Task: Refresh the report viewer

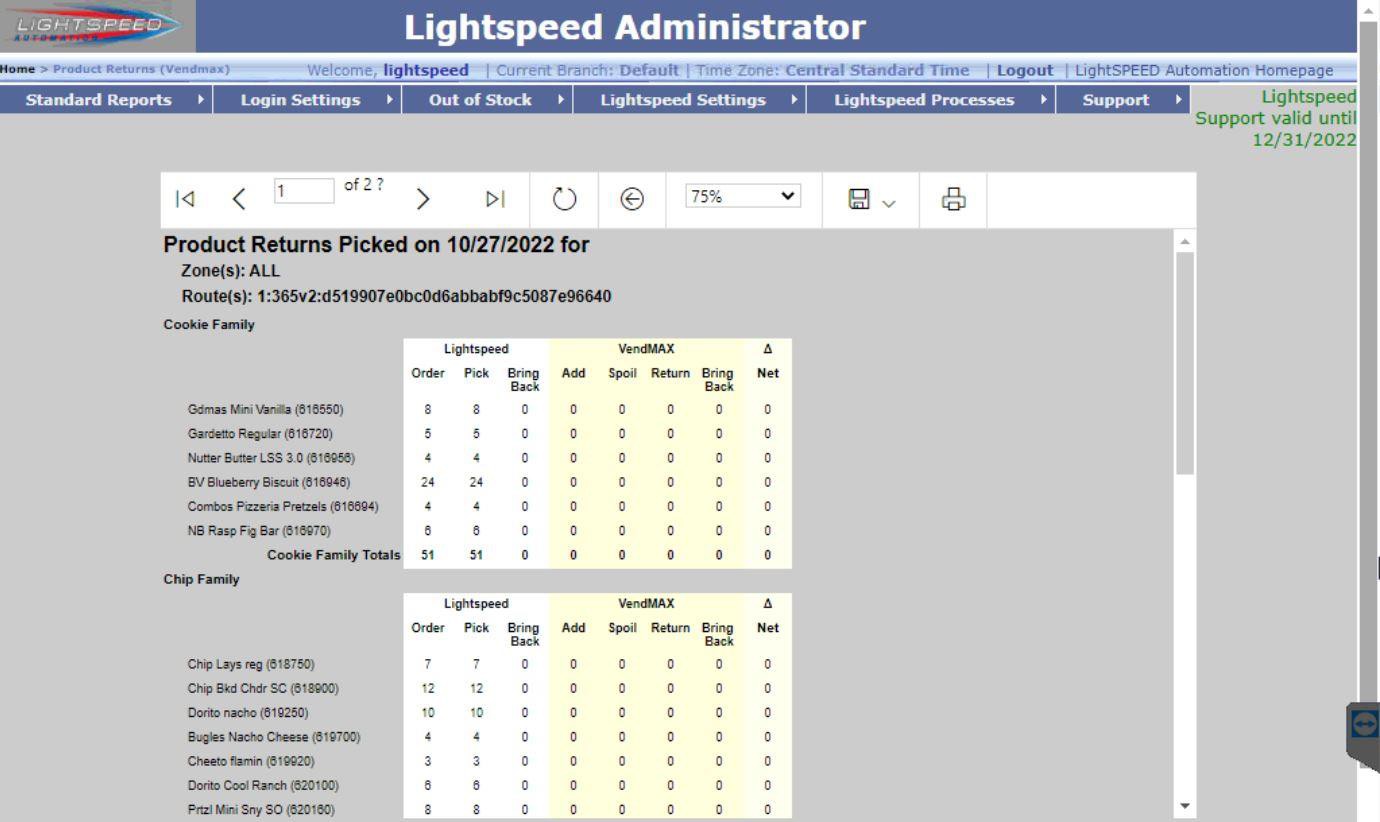Action: pos(565,199)
